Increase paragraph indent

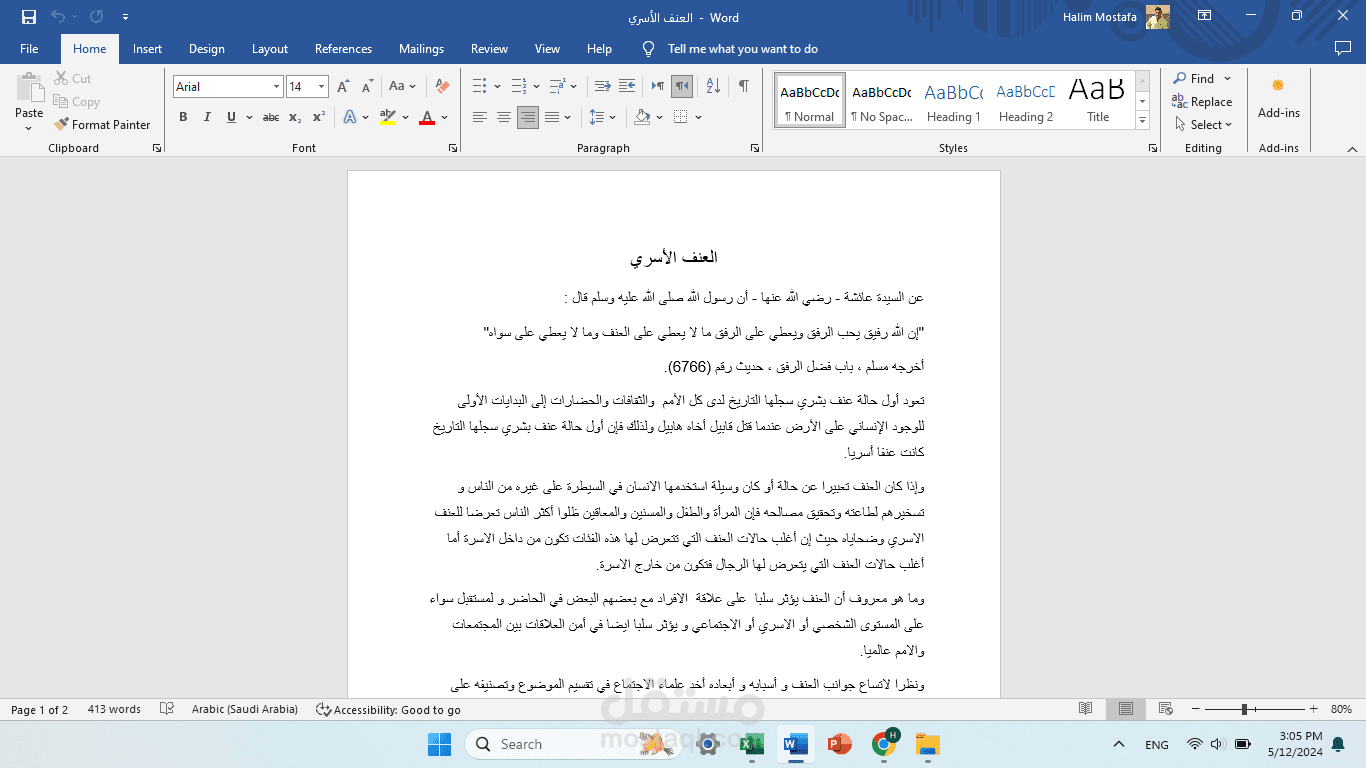point(627,87)
